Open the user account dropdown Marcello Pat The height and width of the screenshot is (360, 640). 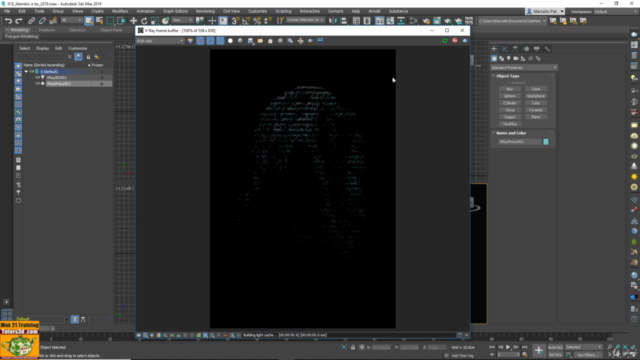(x=545, y=11)
